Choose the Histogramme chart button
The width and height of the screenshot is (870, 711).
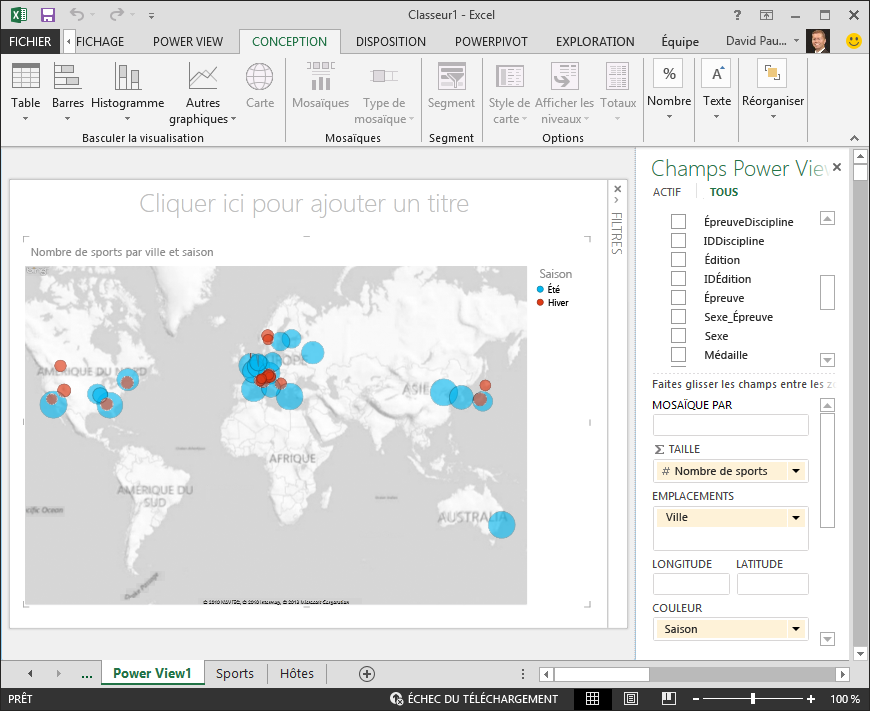128,92
